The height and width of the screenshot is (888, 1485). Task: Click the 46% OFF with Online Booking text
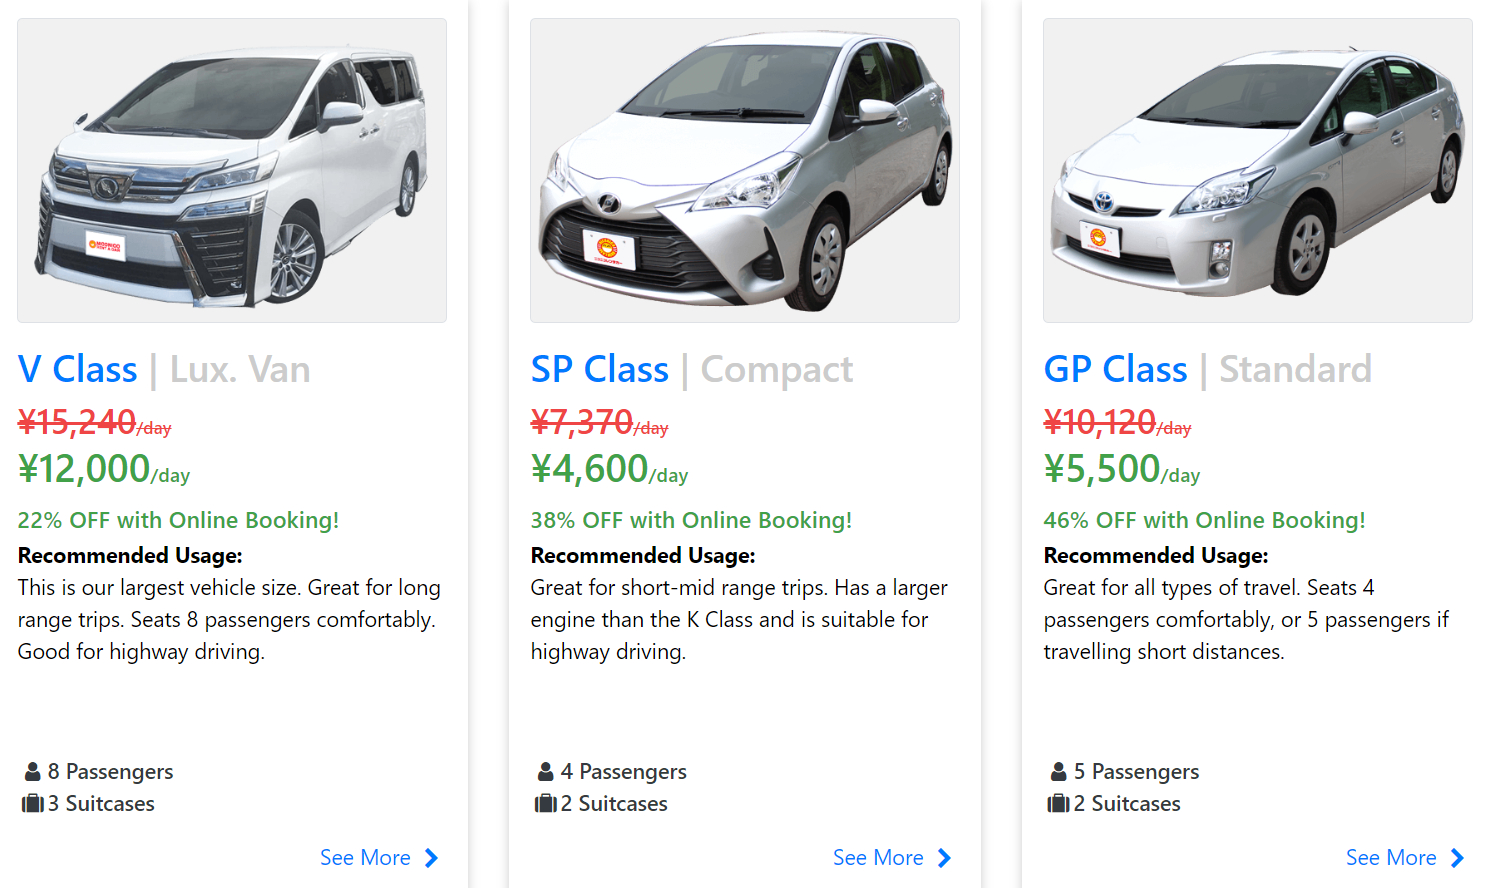coord(1204,520)
